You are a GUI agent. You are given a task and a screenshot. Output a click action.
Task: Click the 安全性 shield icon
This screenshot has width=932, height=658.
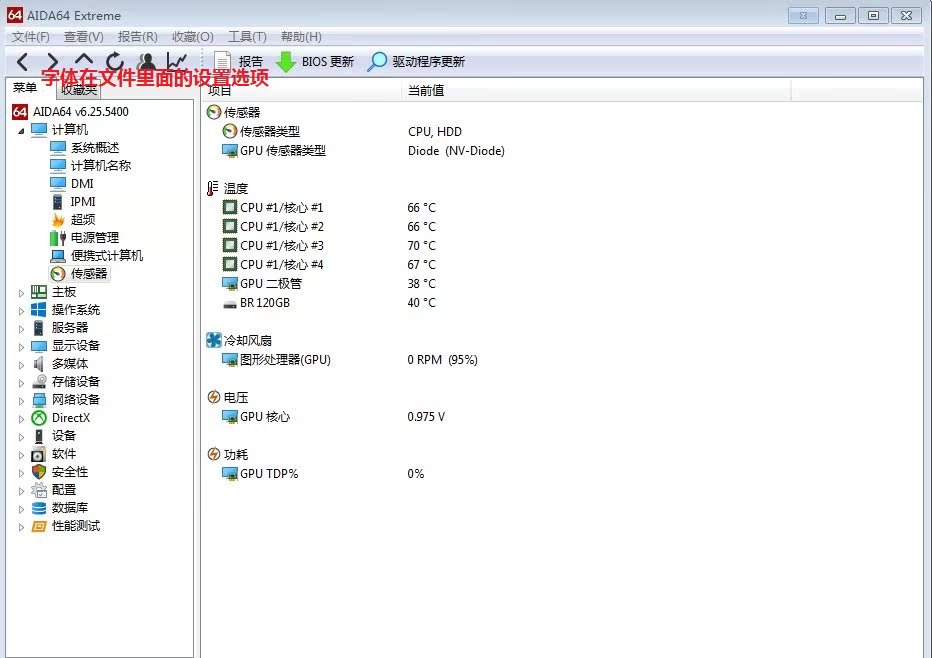click(39, 472)
